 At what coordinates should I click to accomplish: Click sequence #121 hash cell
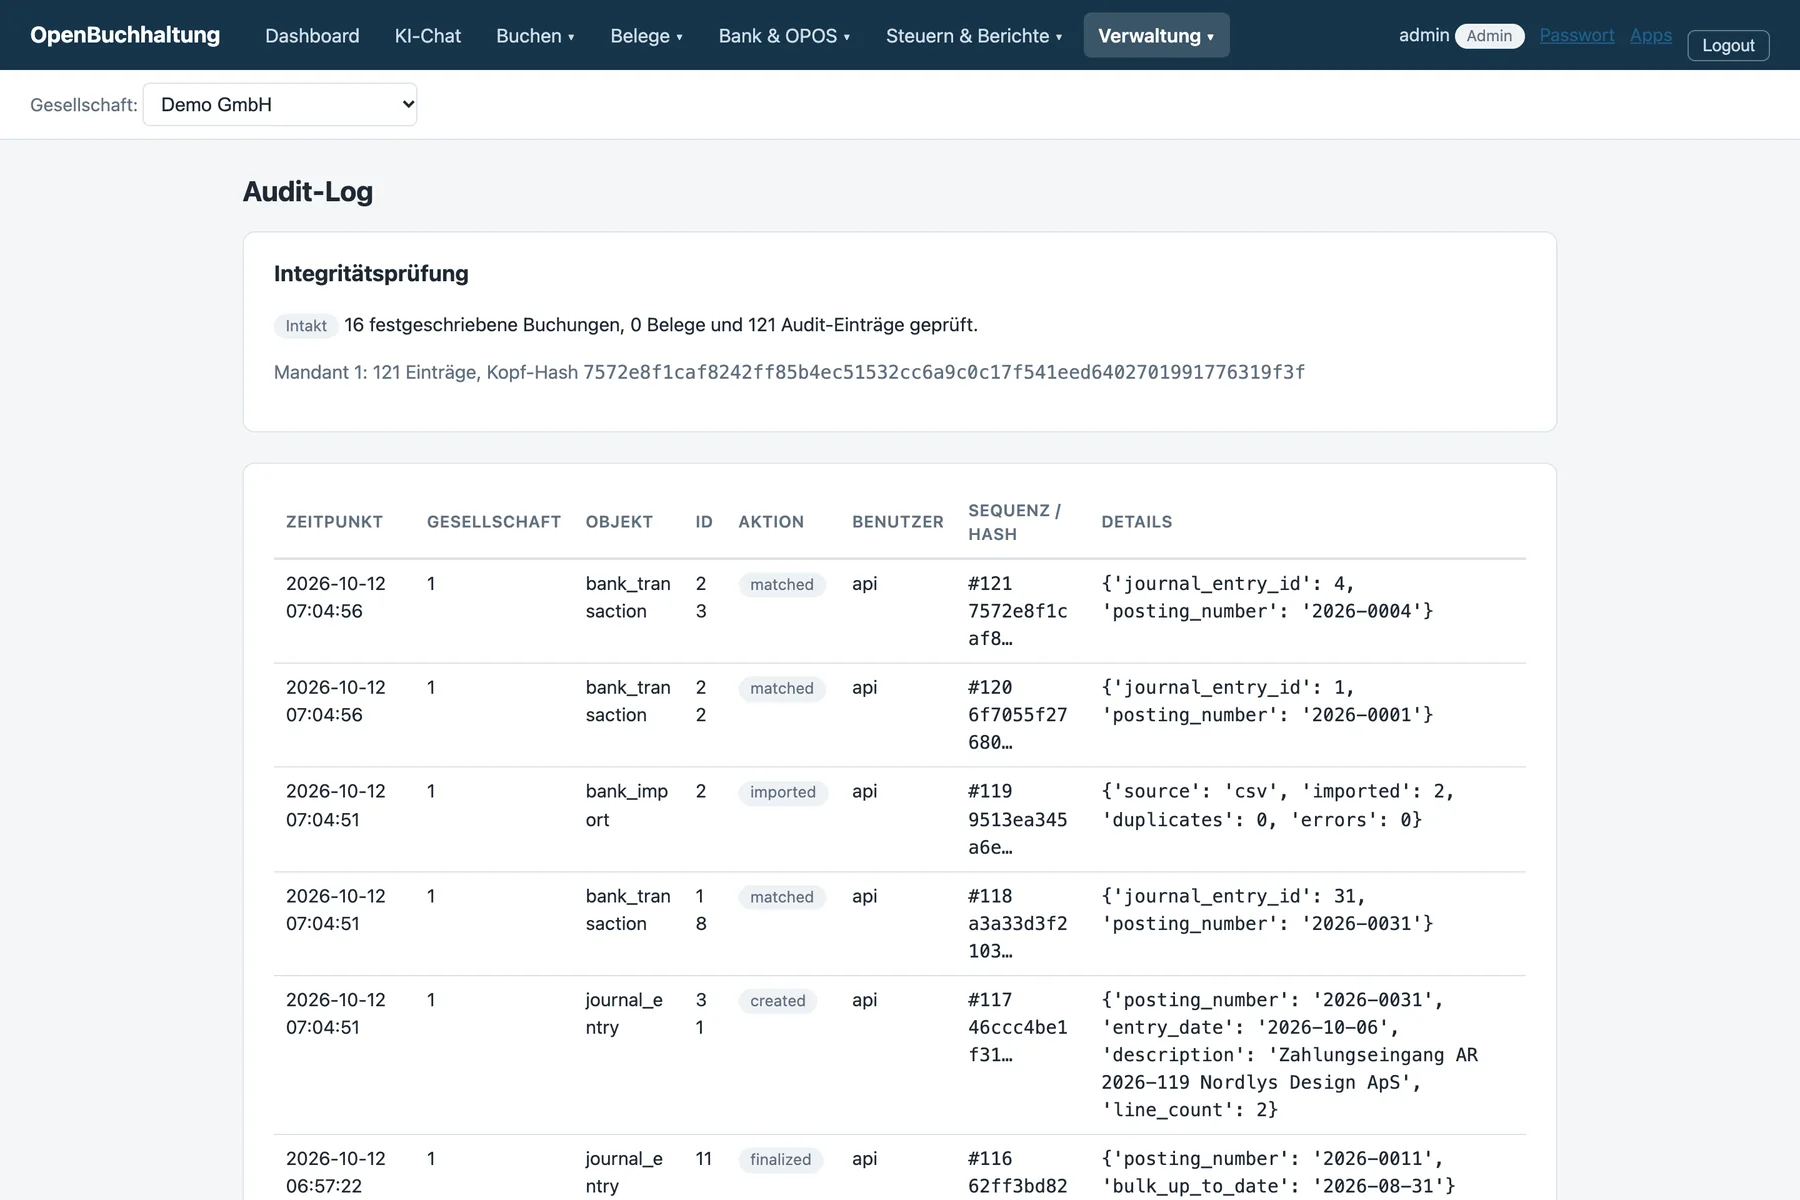pos(1018,611)
